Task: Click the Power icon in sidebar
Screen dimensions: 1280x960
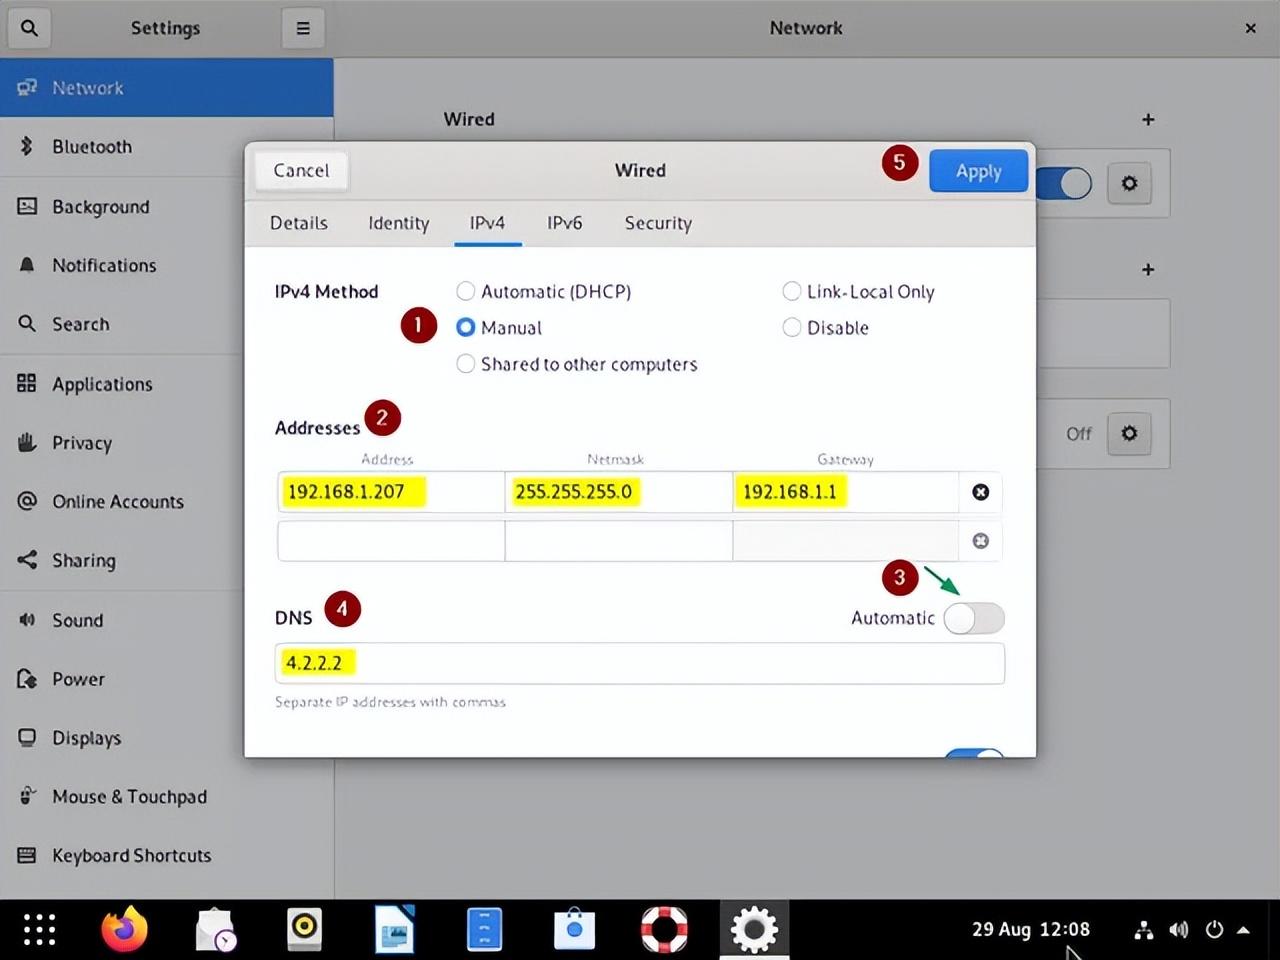Action: pyautogui.click(x=27, y=679)
